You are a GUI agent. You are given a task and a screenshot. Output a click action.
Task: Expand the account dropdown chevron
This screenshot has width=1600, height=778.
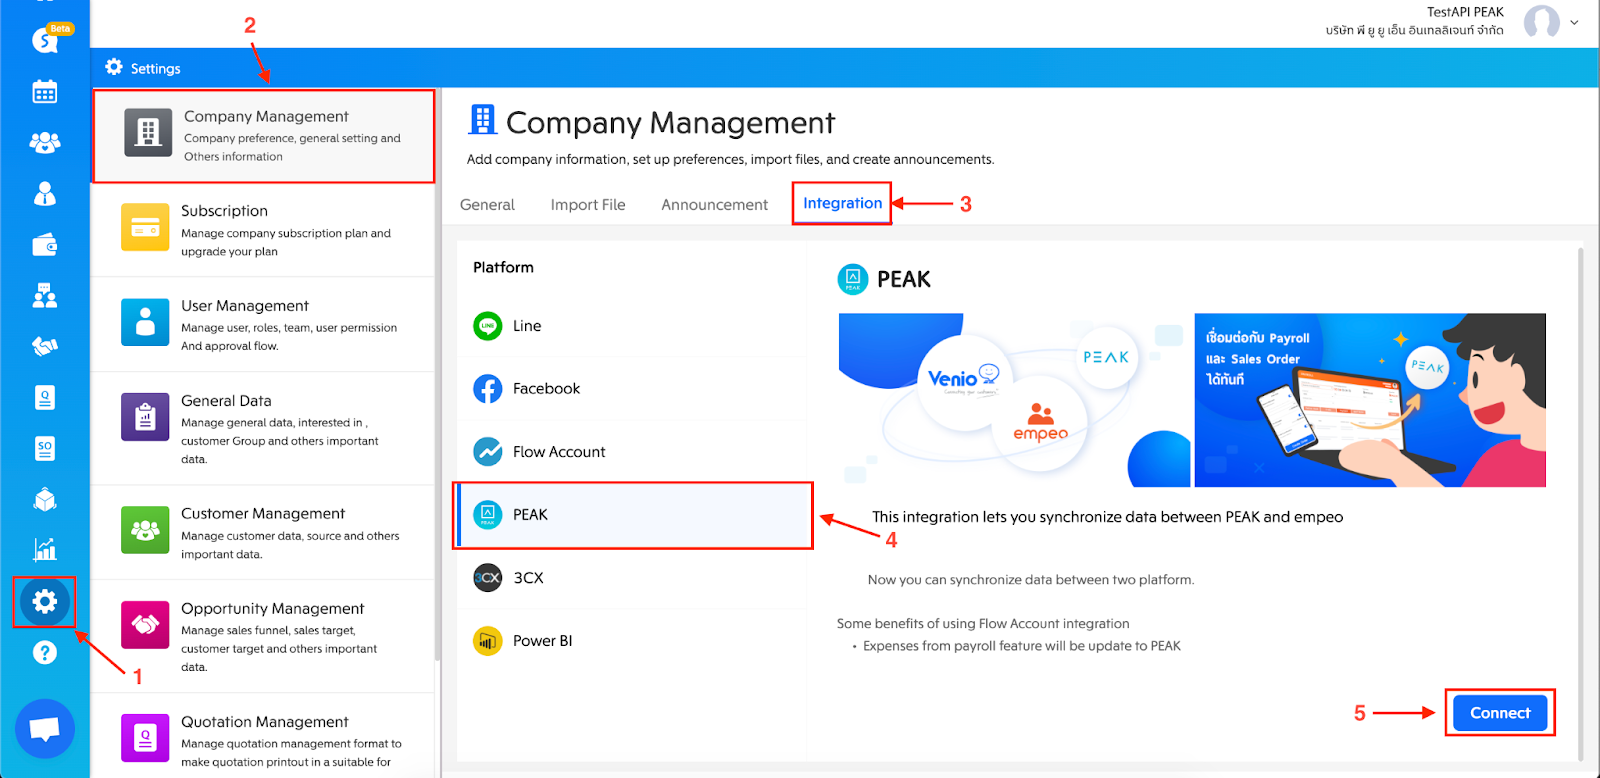pyautogui.click(x=1574, y=22)
